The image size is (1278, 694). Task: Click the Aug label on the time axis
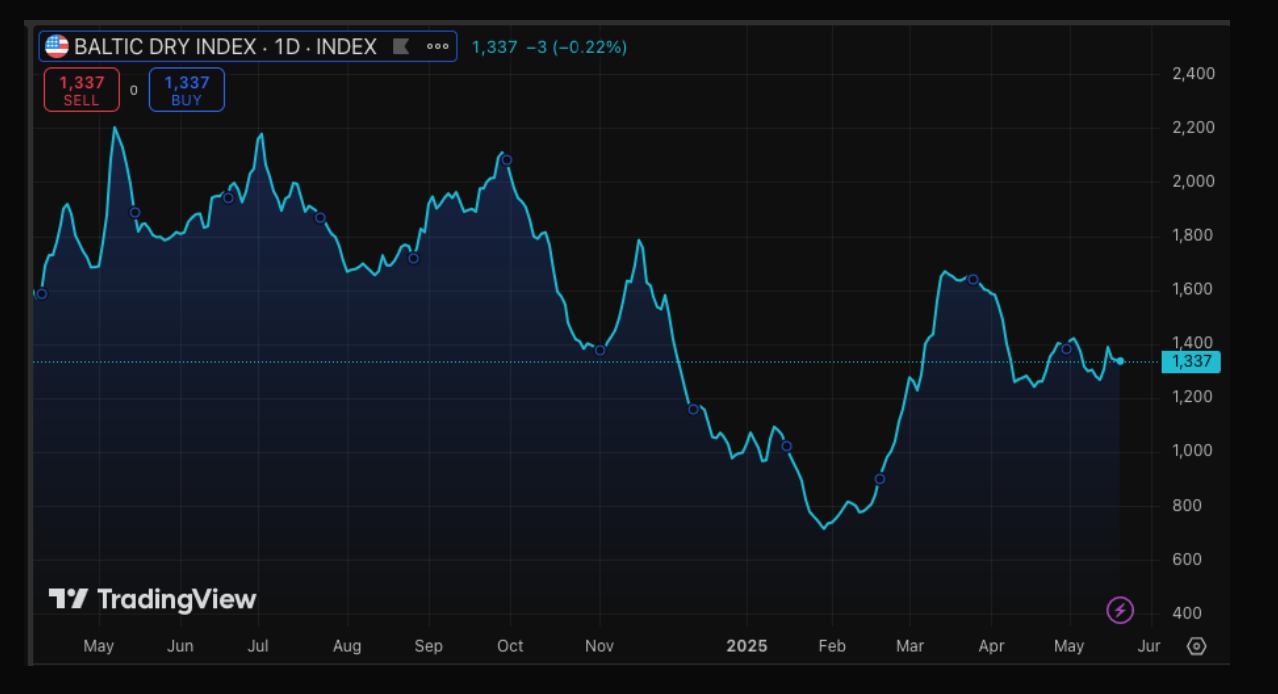click(x=347, y=646)
